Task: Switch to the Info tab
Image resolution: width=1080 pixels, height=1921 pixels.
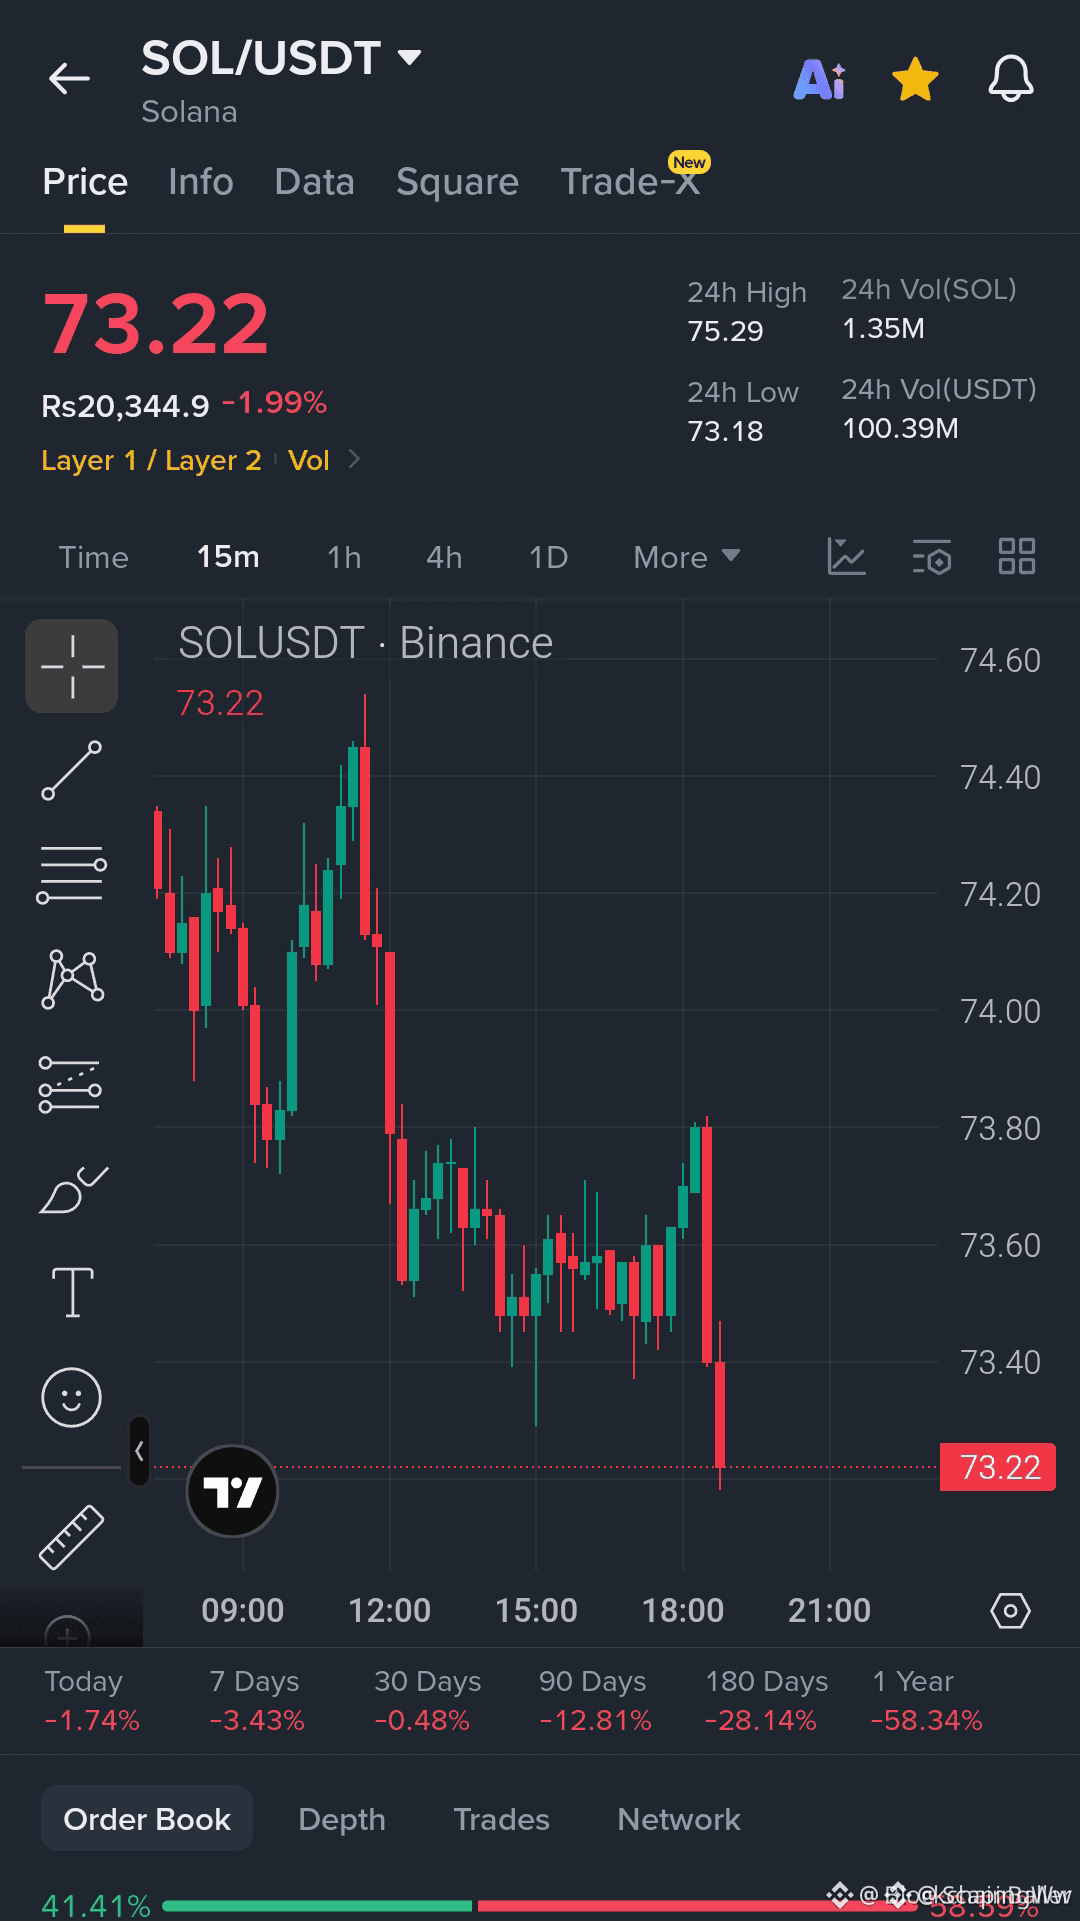Action: coord(201,182)
